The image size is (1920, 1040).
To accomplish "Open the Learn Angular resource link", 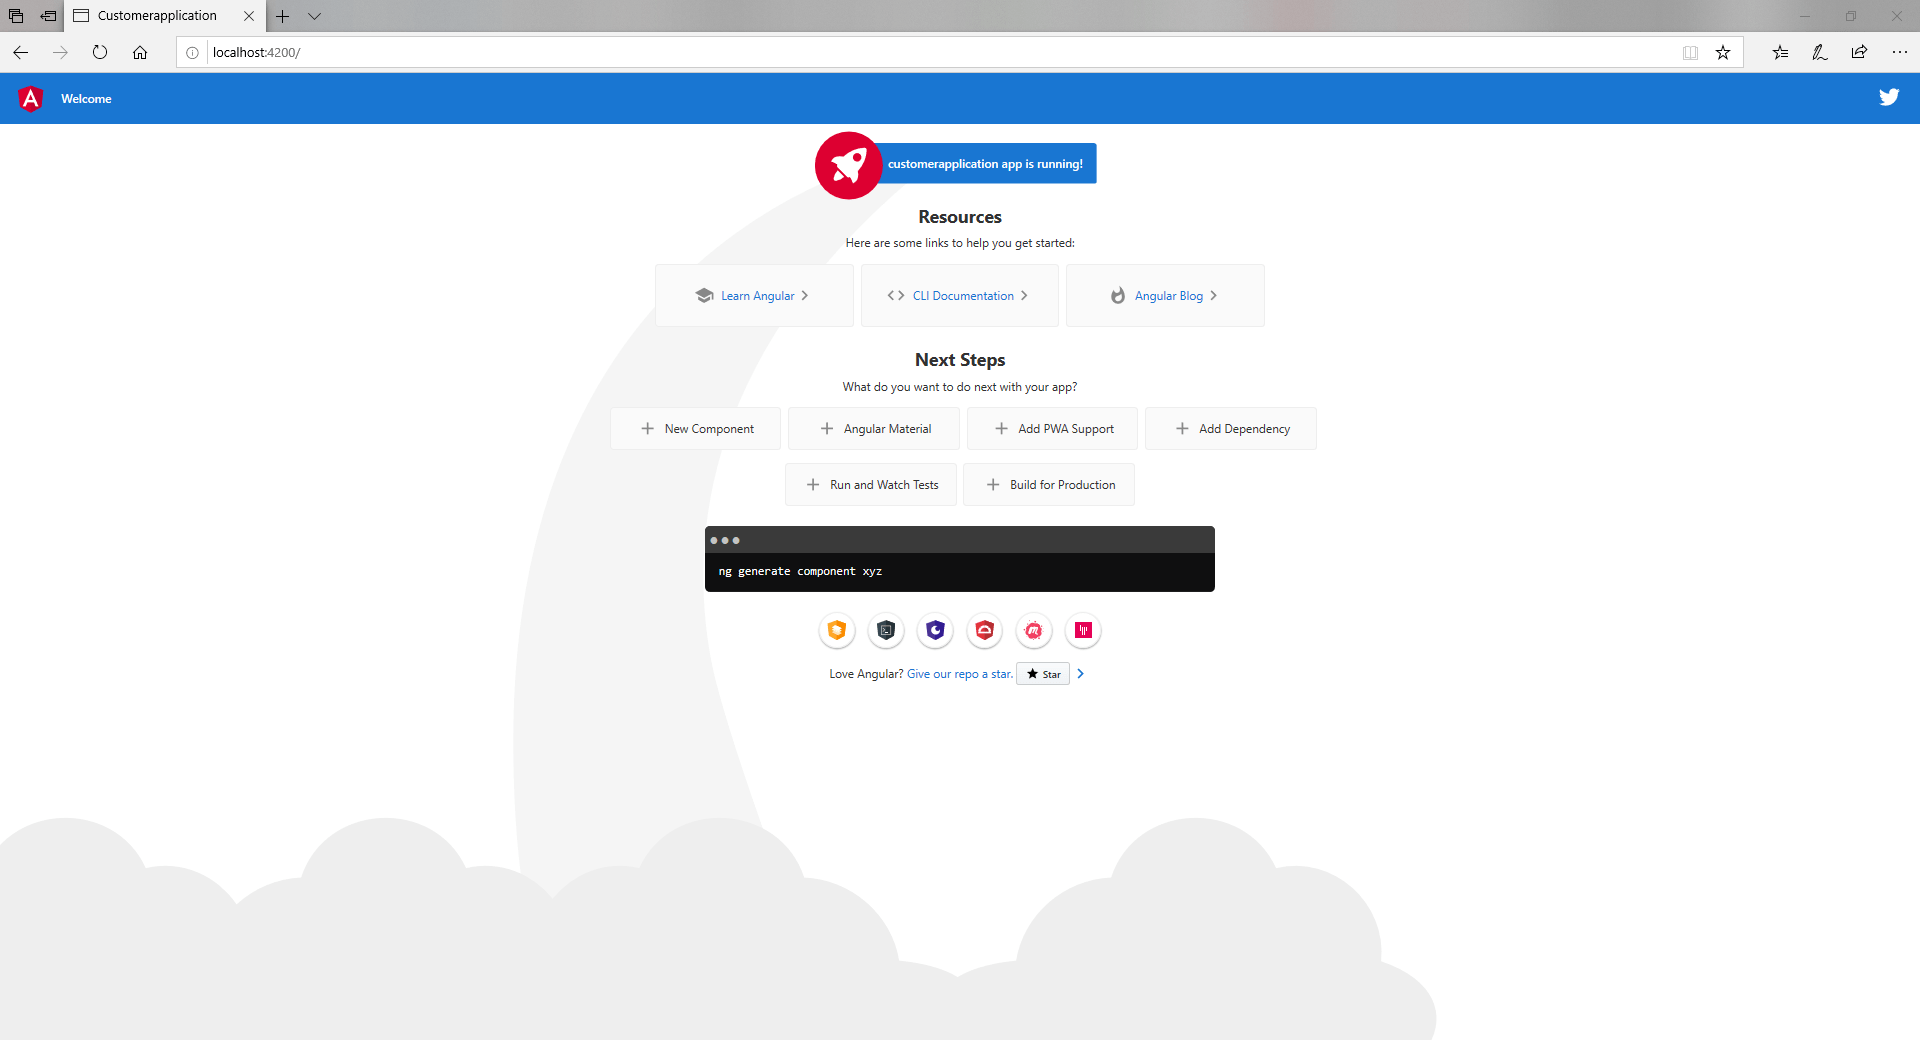I will tap(754, 295).
